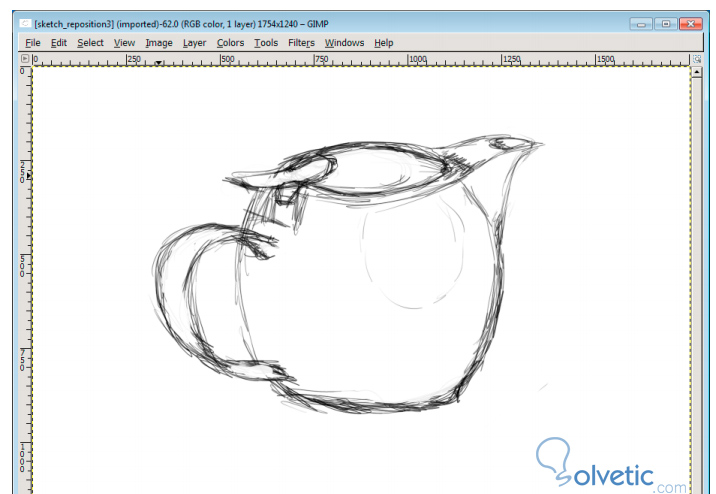
Task: Close the GIMP window
Action: pyautogui.click(x=690, y=24)
